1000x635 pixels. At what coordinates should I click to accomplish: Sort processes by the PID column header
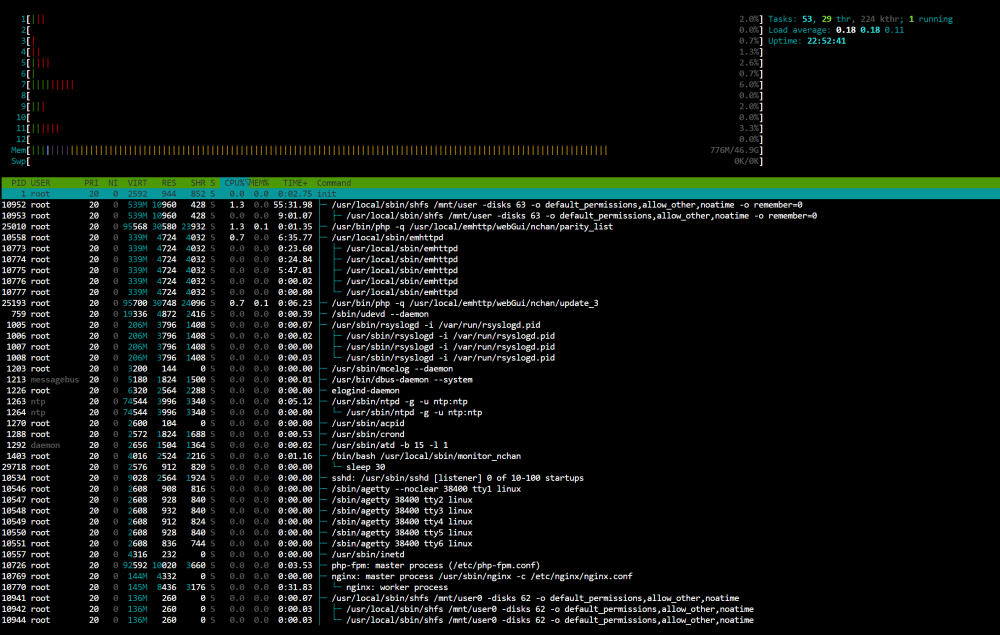click(18, 183)
